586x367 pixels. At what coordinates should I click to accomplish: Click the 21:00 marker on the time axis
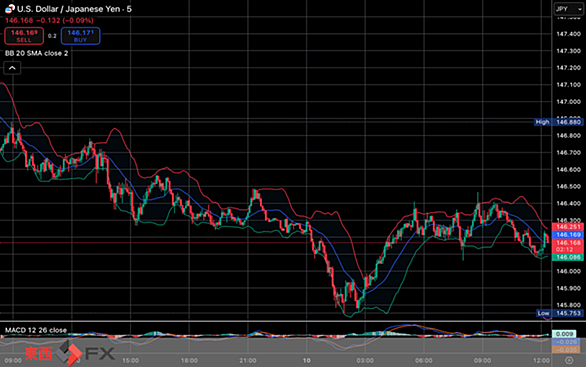pyautogui.click(x=248, y=360)
